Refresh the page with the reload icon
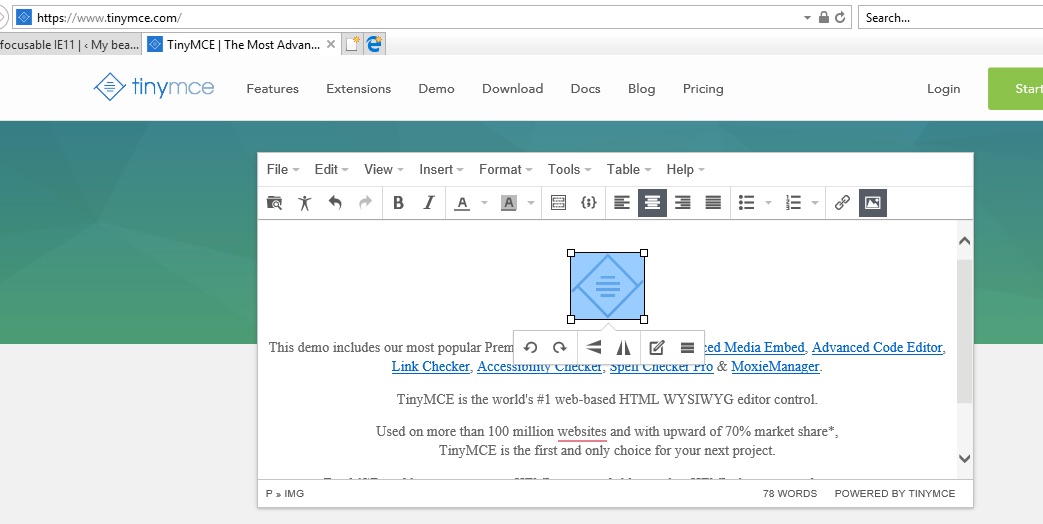The width and height of the screenshot is (1043, 524). 840,17
